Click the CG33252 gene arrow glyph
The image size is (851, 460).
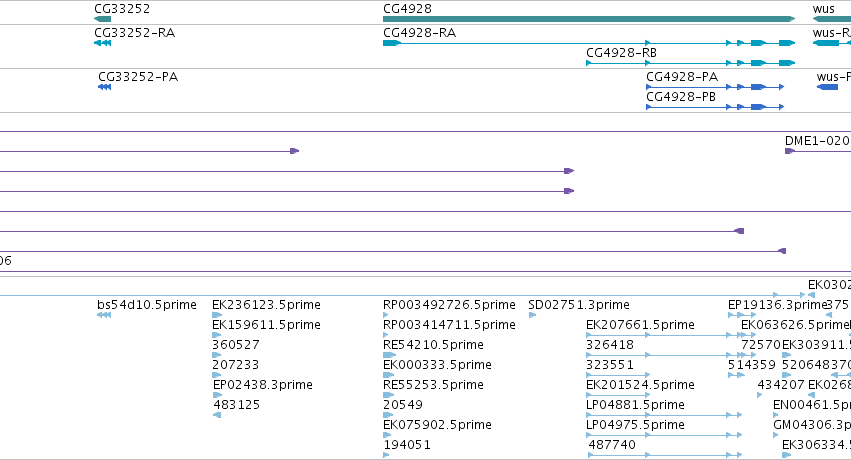[103, 19]
